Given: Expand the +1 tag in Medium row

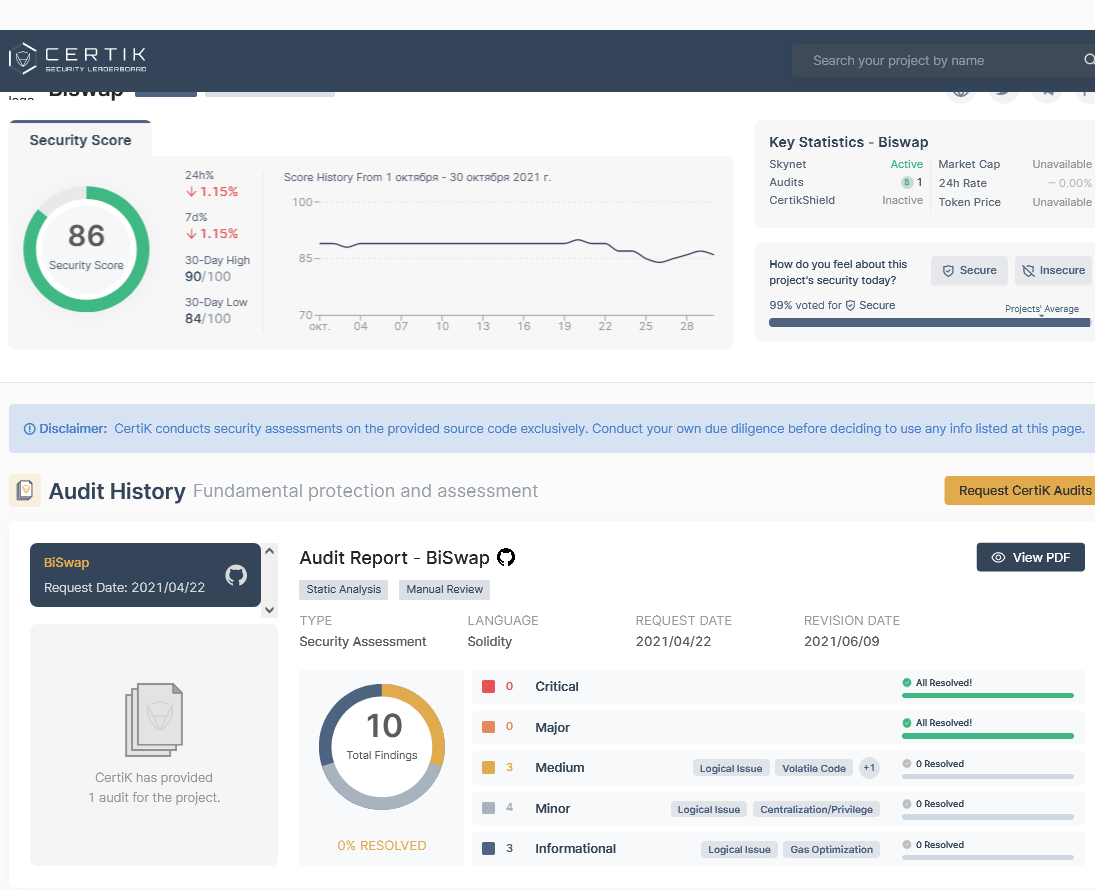Looking at the screenshot, I should (869, 768).
